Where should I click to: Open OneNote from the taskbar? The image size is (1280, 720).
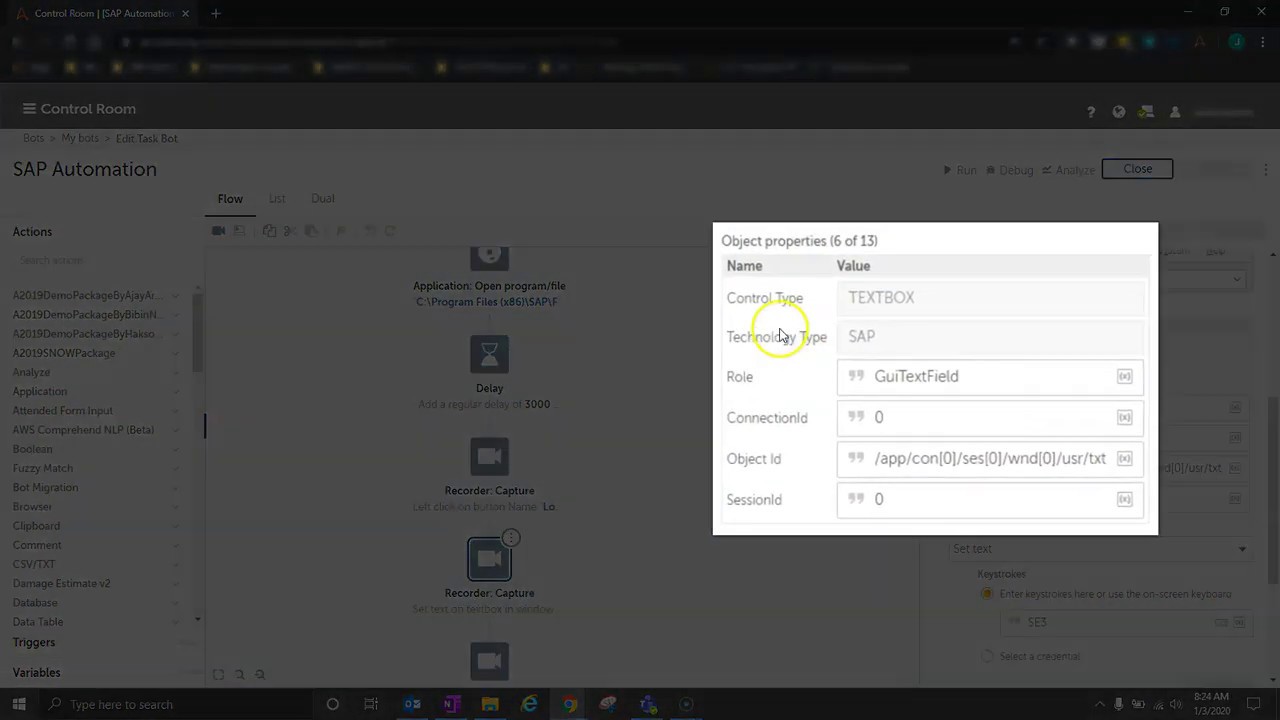tap(451, 704)
